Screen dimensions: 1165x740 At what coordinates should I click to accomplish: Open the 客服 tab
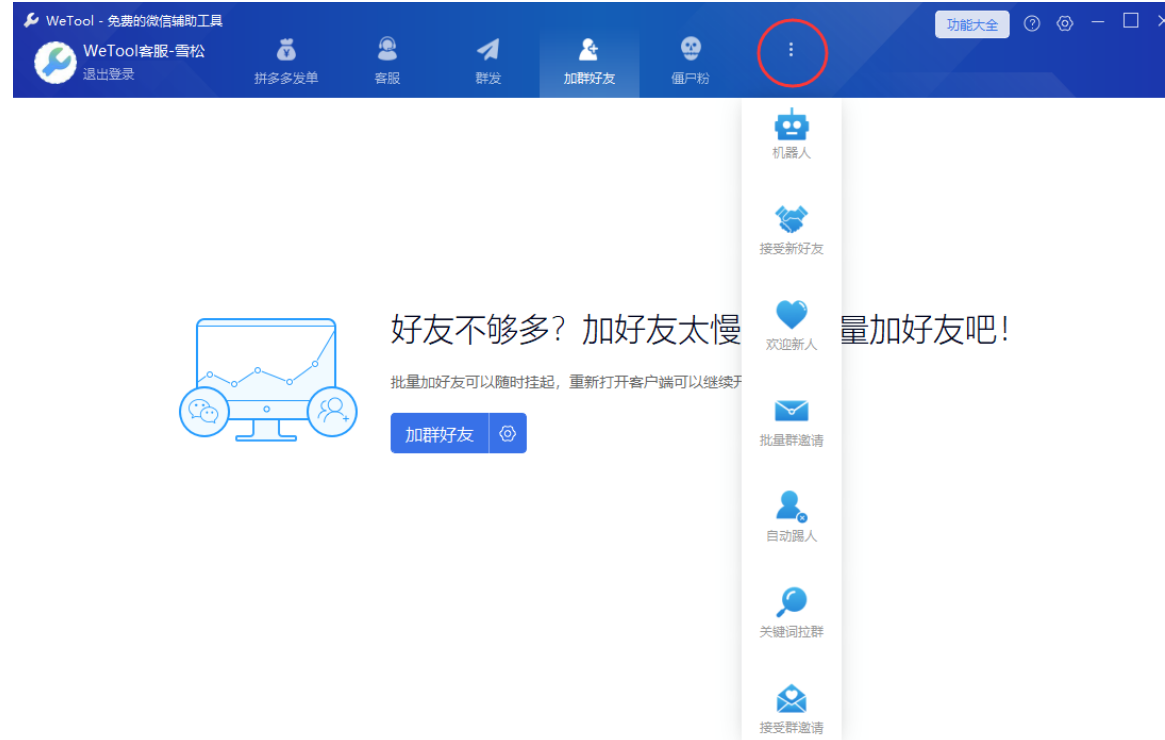(x=387, y=61)
